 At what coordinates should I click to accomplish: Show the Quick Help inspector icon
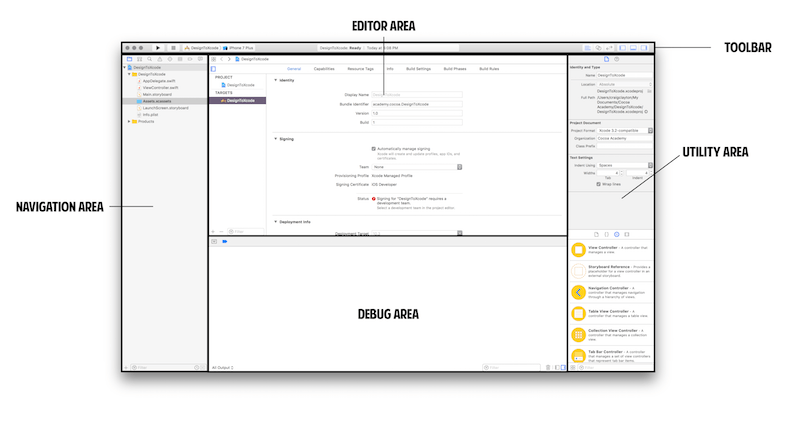616,59
